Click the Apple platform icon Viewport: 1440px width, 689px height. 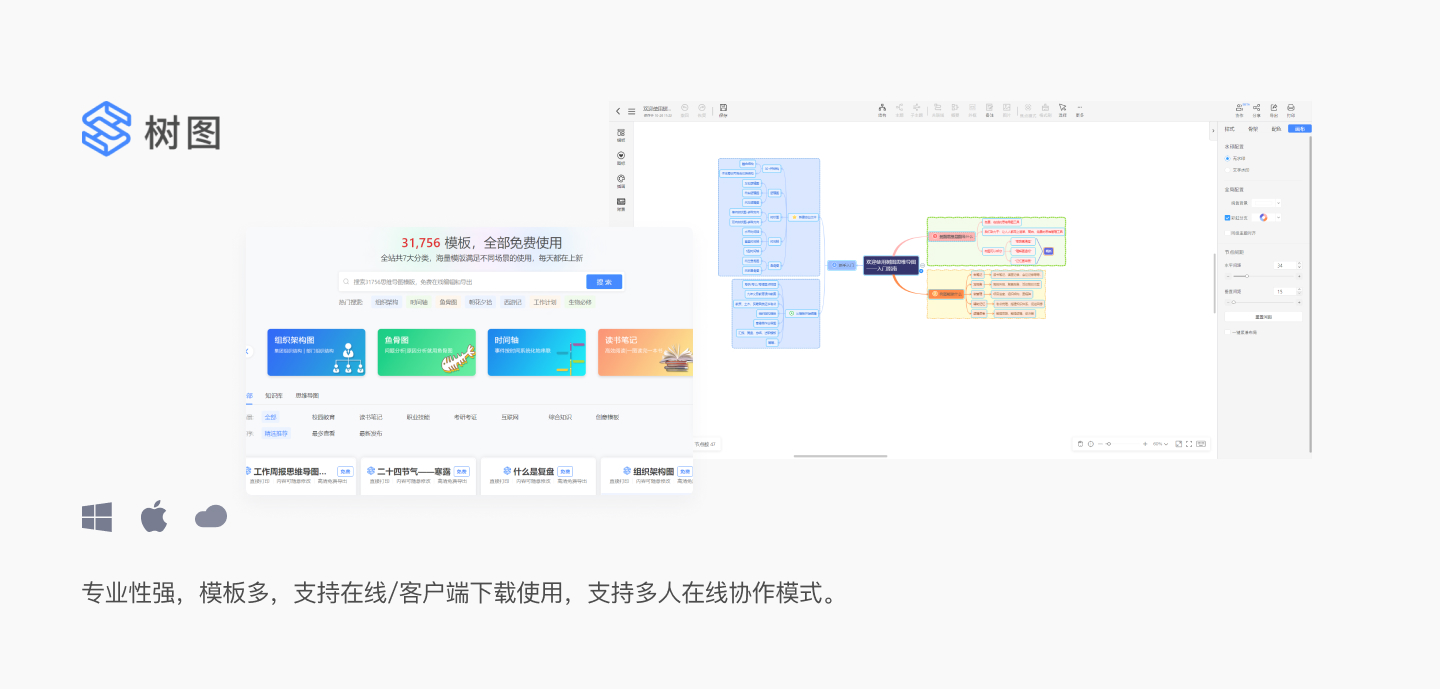click(x=153, y=517)
